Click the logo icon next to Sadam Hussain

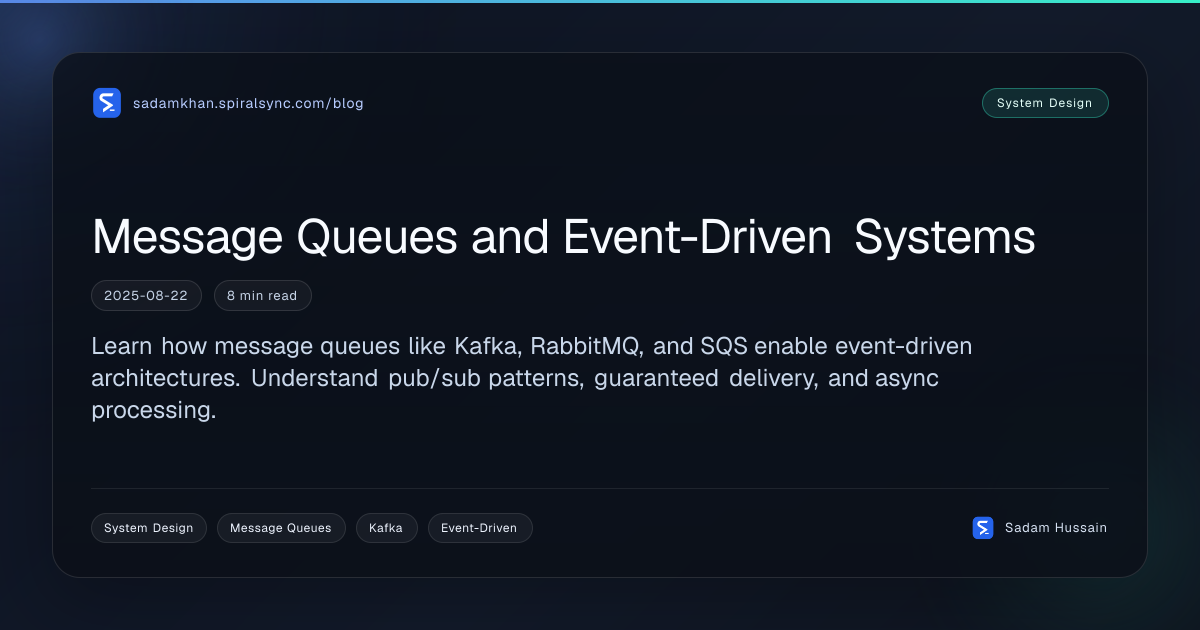tap(983, 528)
